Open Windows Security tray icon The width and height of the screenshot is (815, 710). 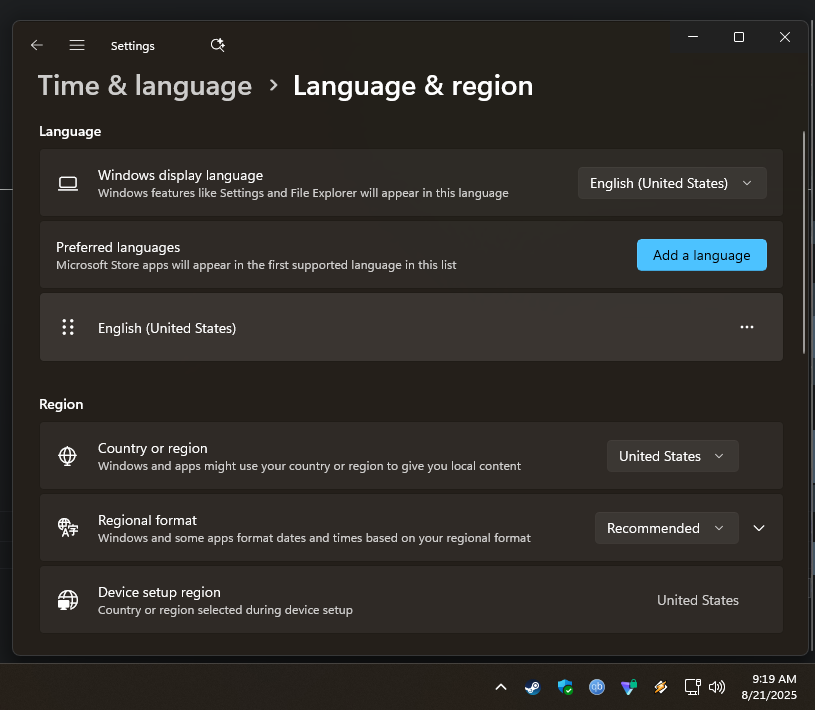pyautogui.click(x=565, y=687)
